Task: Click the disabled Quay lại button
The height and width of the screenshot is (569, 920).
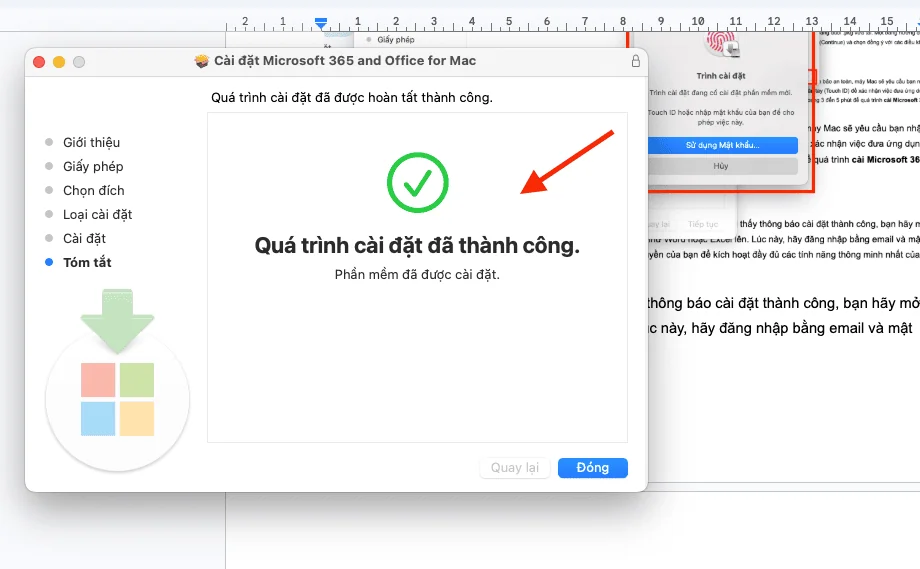Action: click(515, 468)
